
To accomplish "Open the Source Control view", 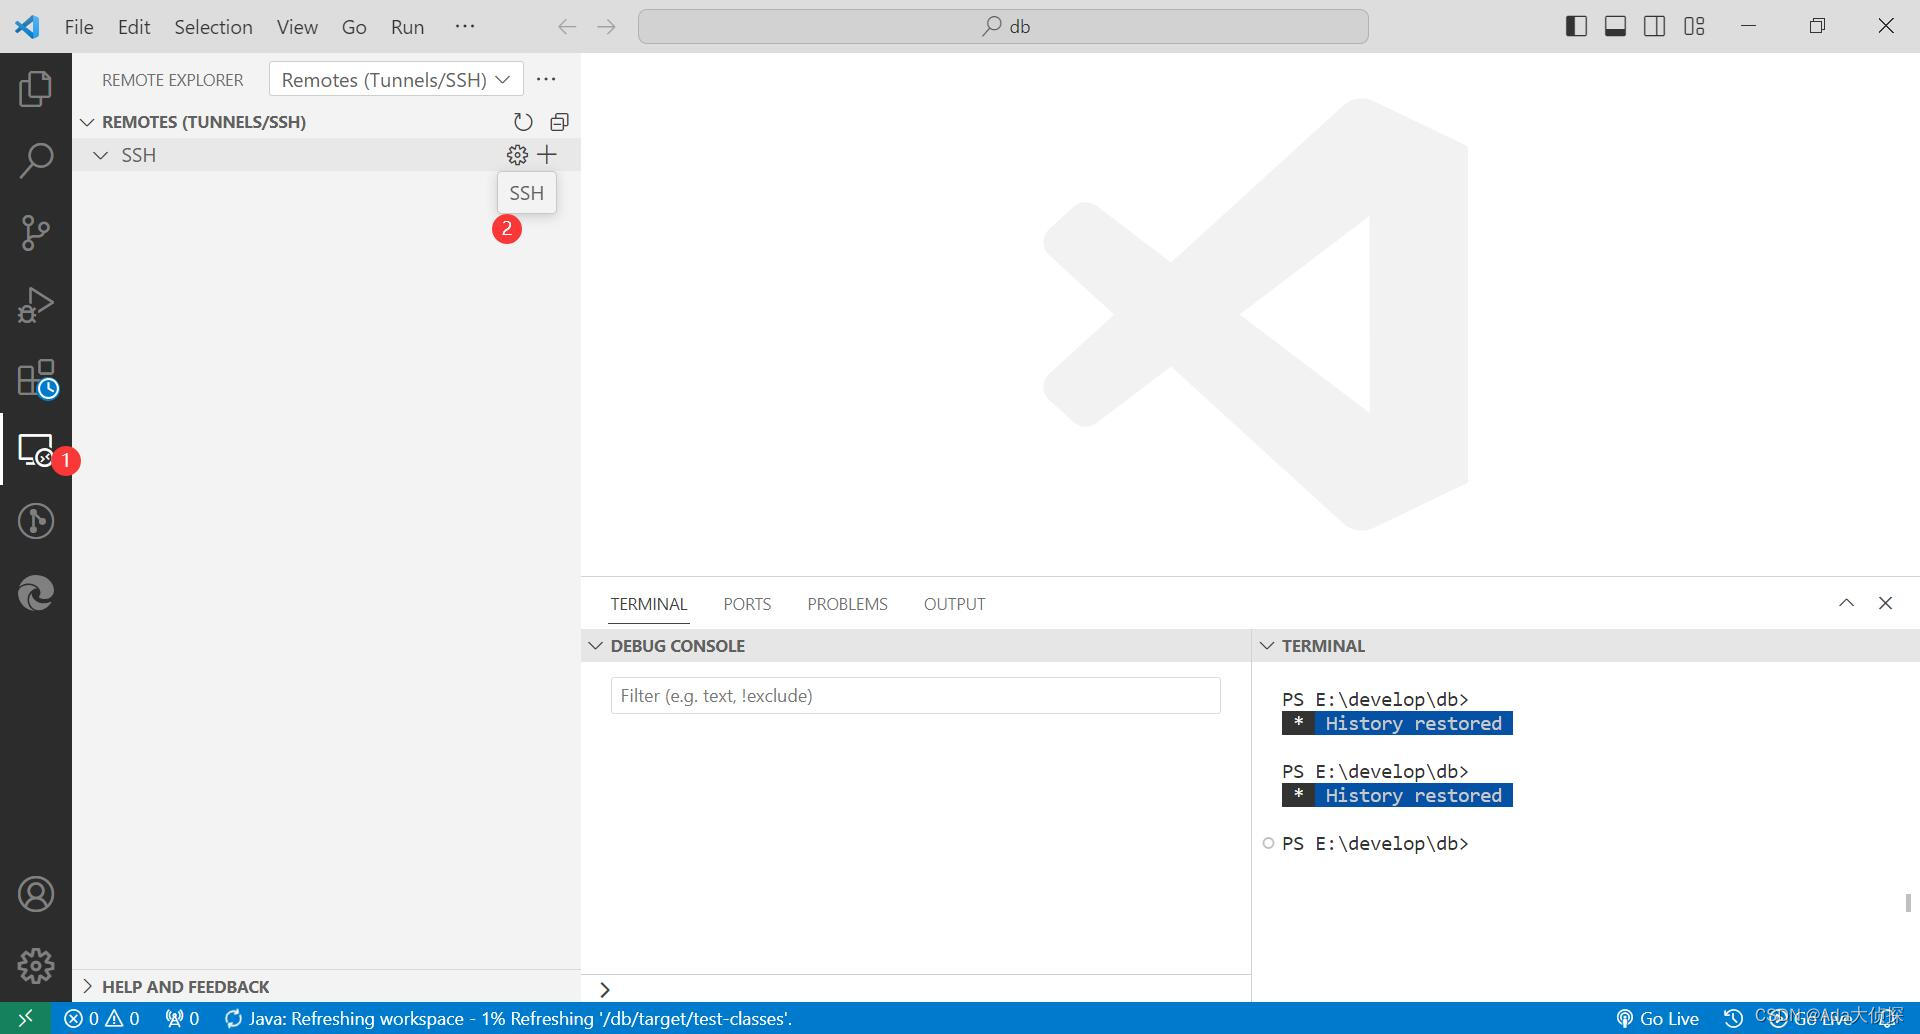I will (x=36, y=233).
